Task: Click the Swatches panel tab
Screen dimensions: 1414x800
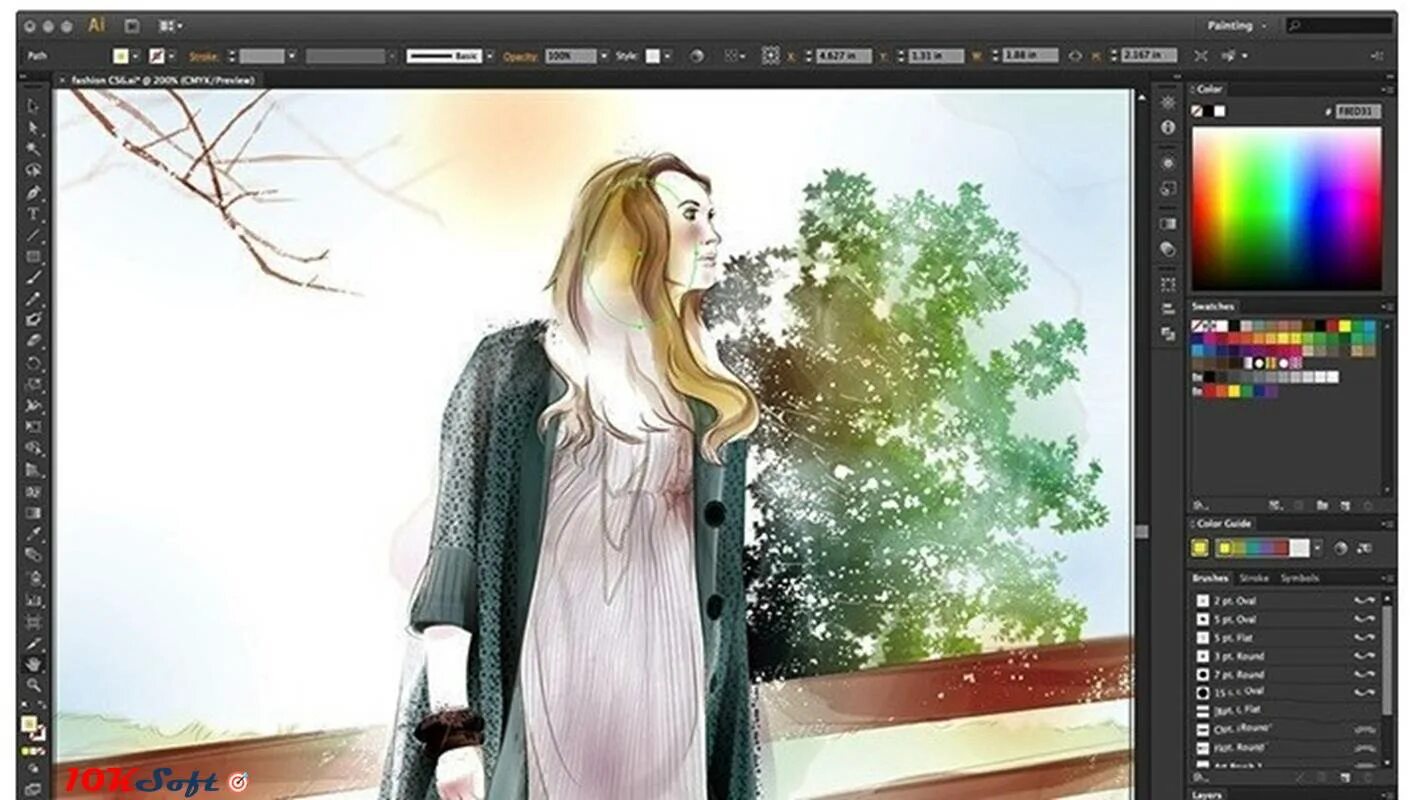Action: point(1213,306)
